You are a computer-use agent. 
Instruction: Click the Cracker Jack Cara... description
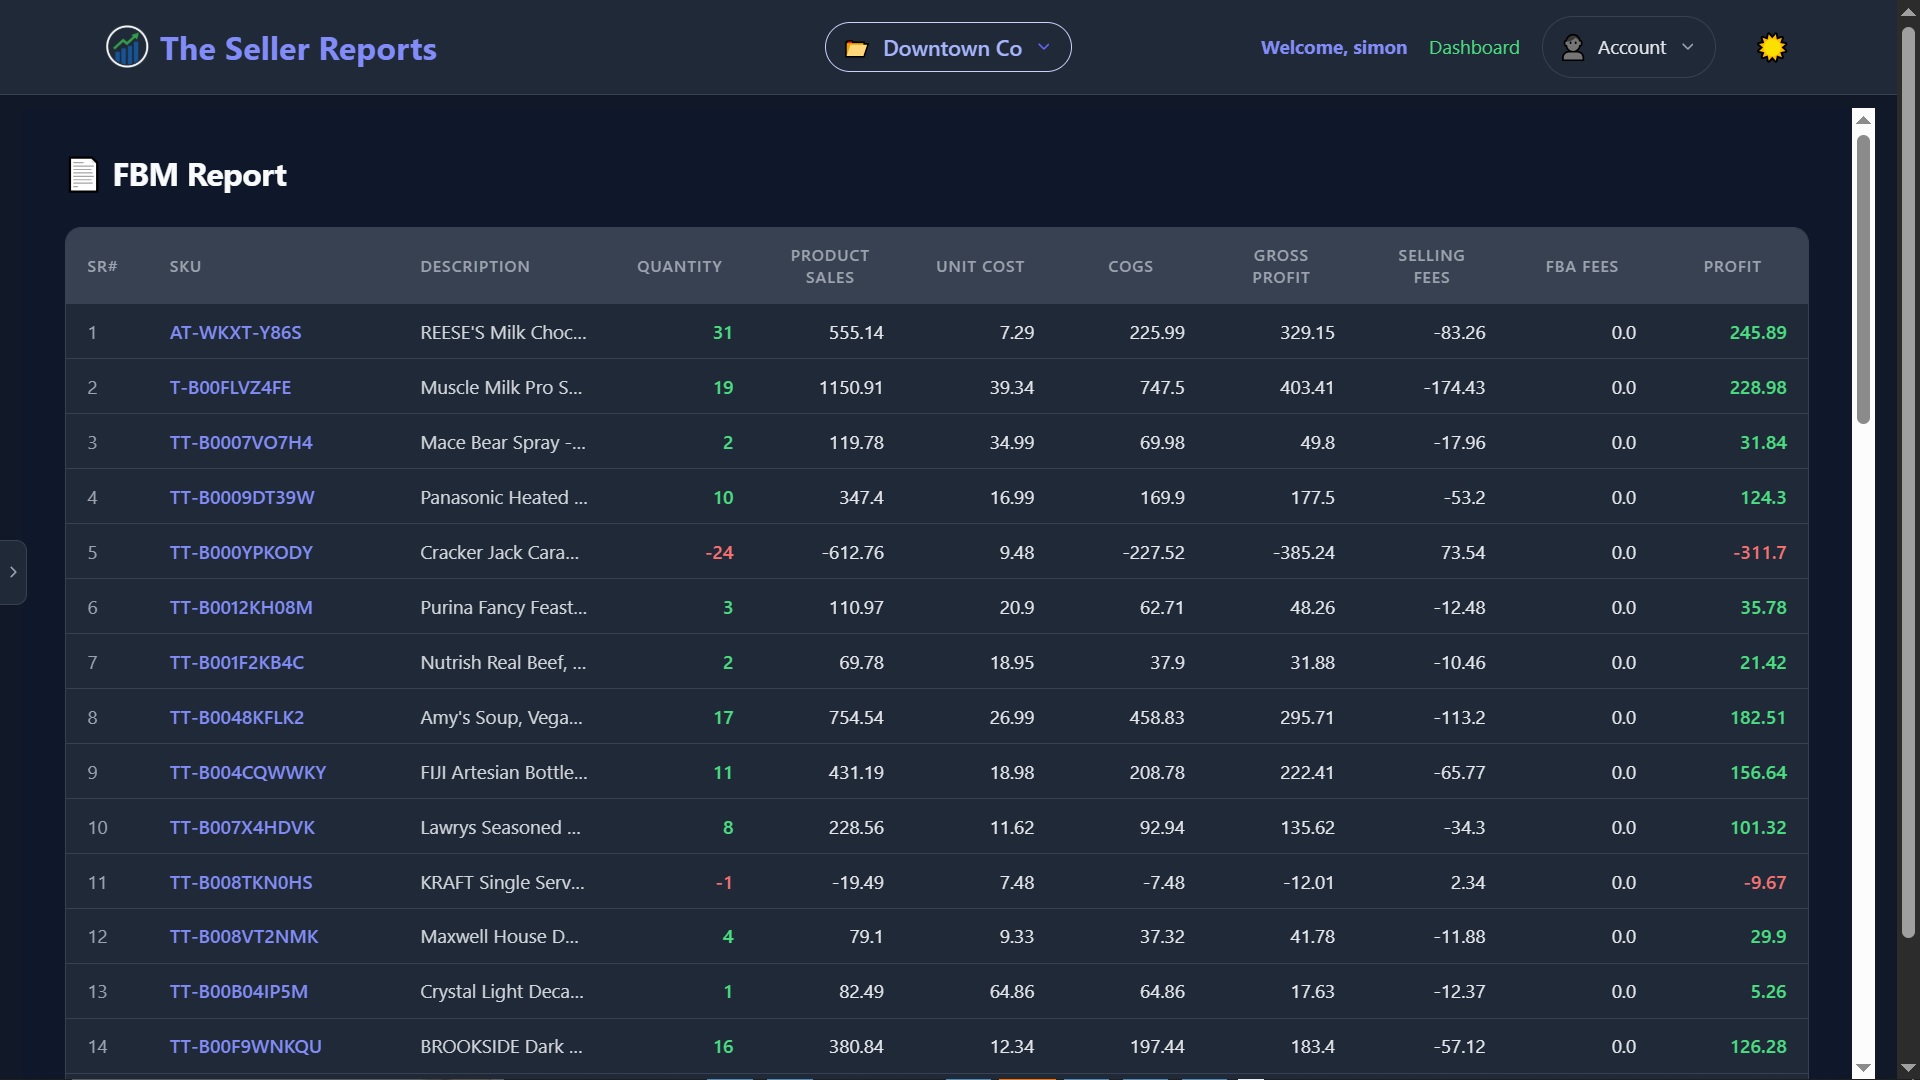pos(499,552)
